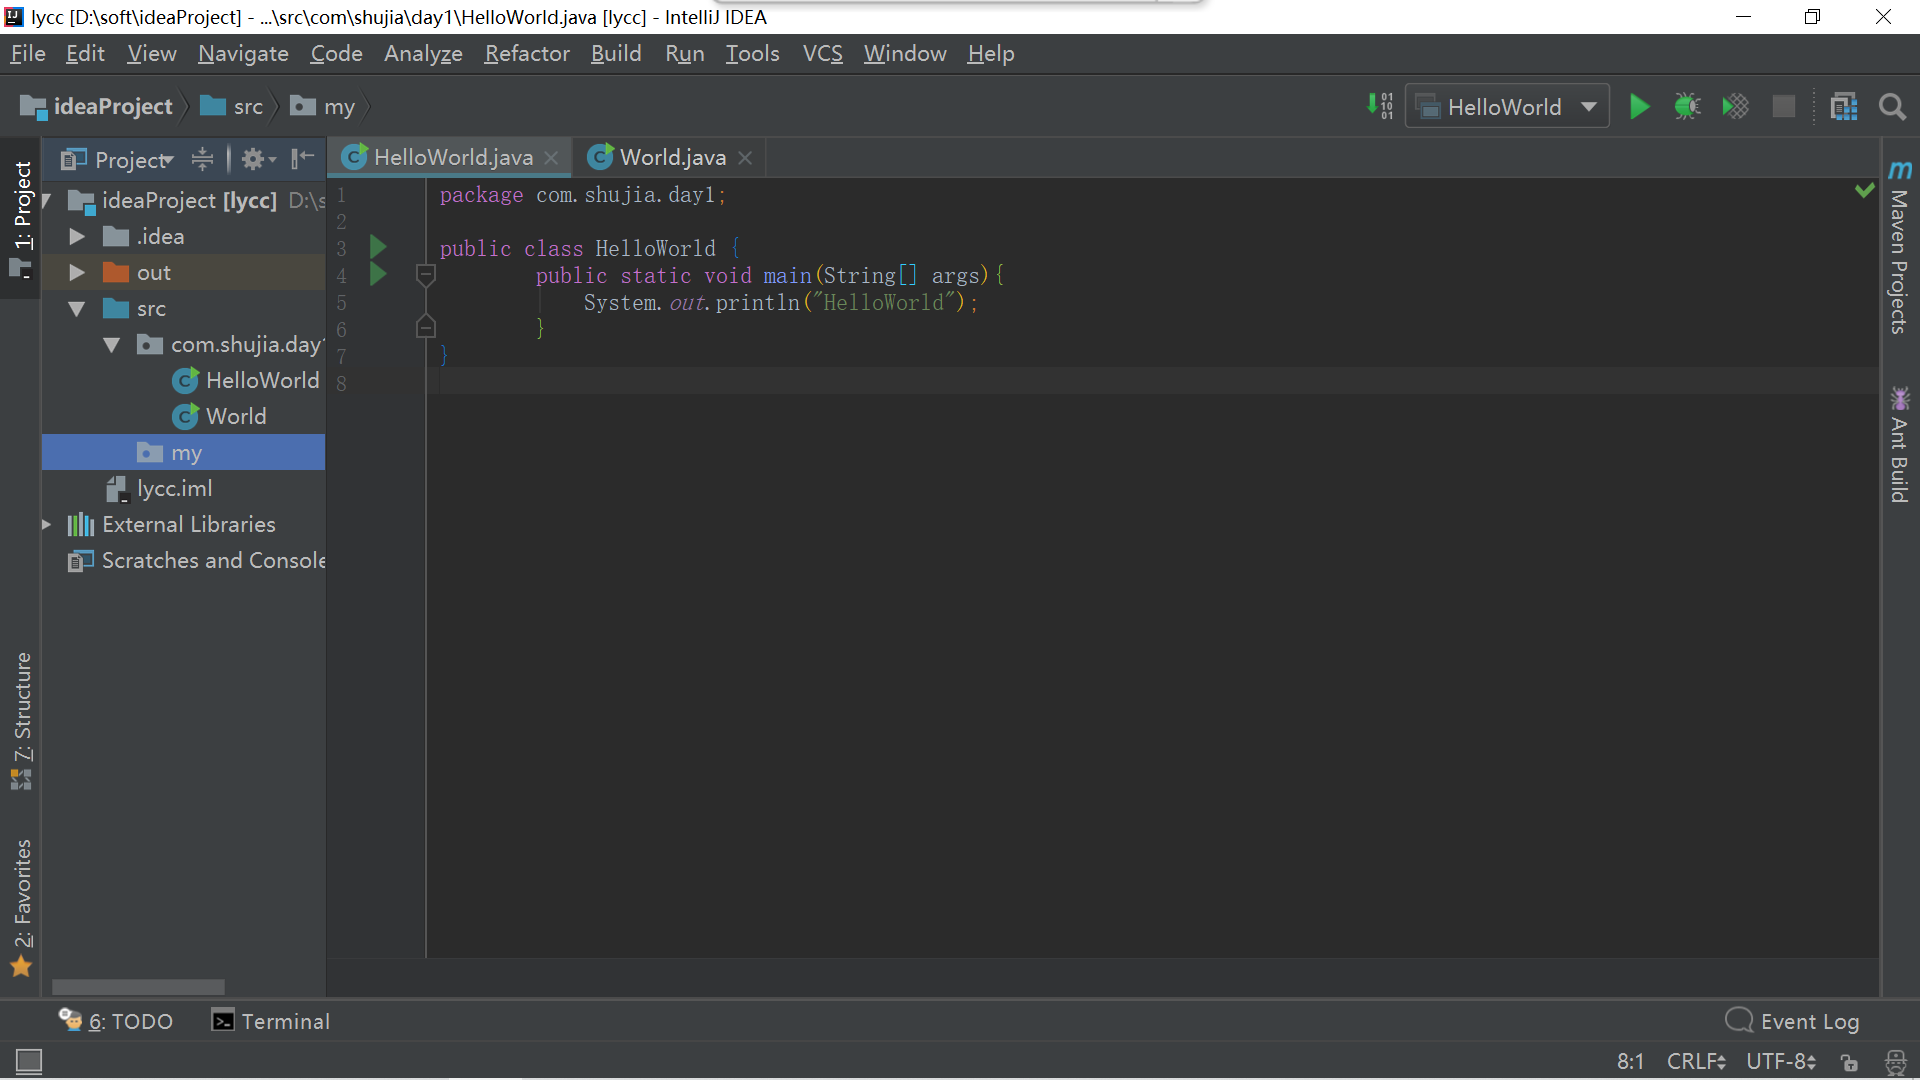Click the Debug bug icon
Screen dimensions: 1920x1080
1687,107
